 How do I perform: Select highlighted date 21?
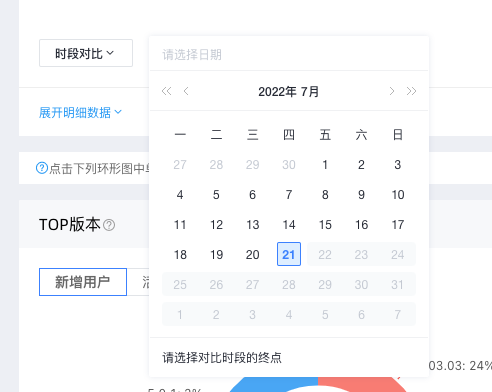click(x=289, y=254)
